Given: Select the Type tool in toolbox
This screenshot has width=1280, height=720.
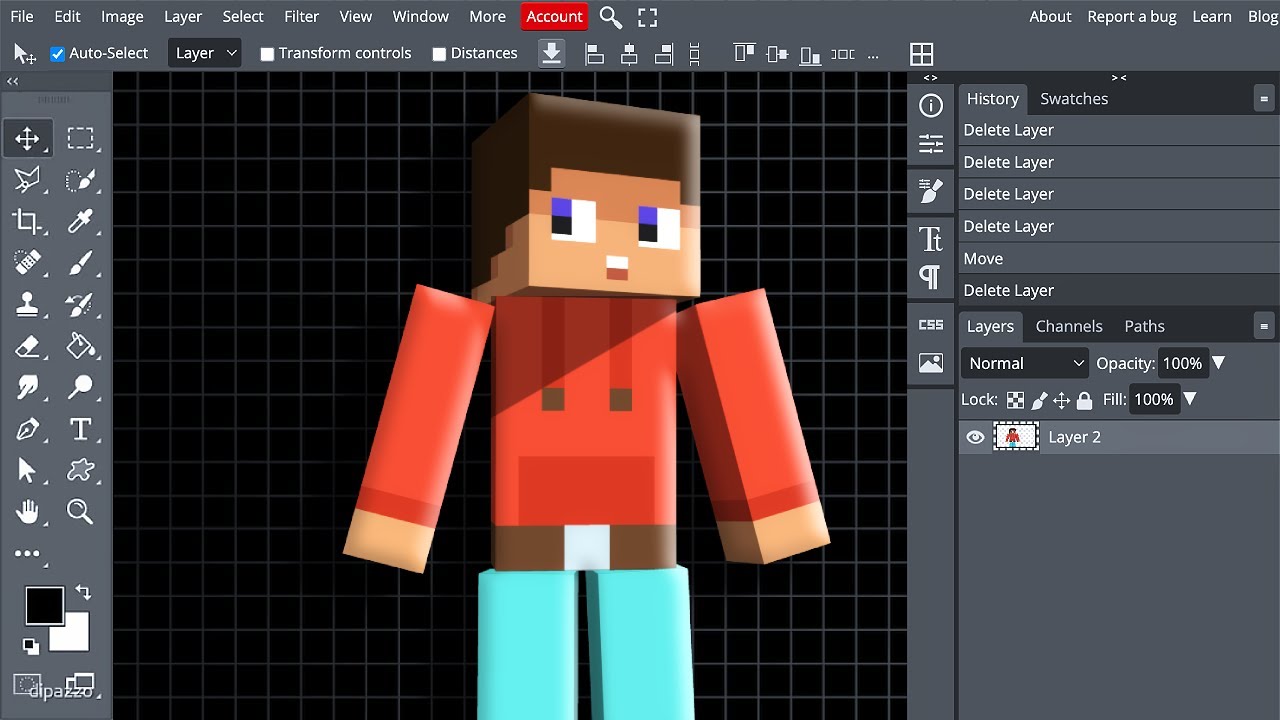Looking at the screenshot, I should 80,430.
